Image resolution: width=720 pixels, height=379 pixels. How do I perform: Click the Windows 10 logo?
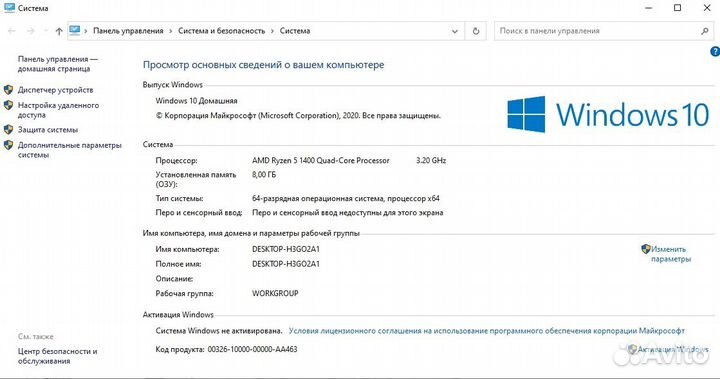608,114
